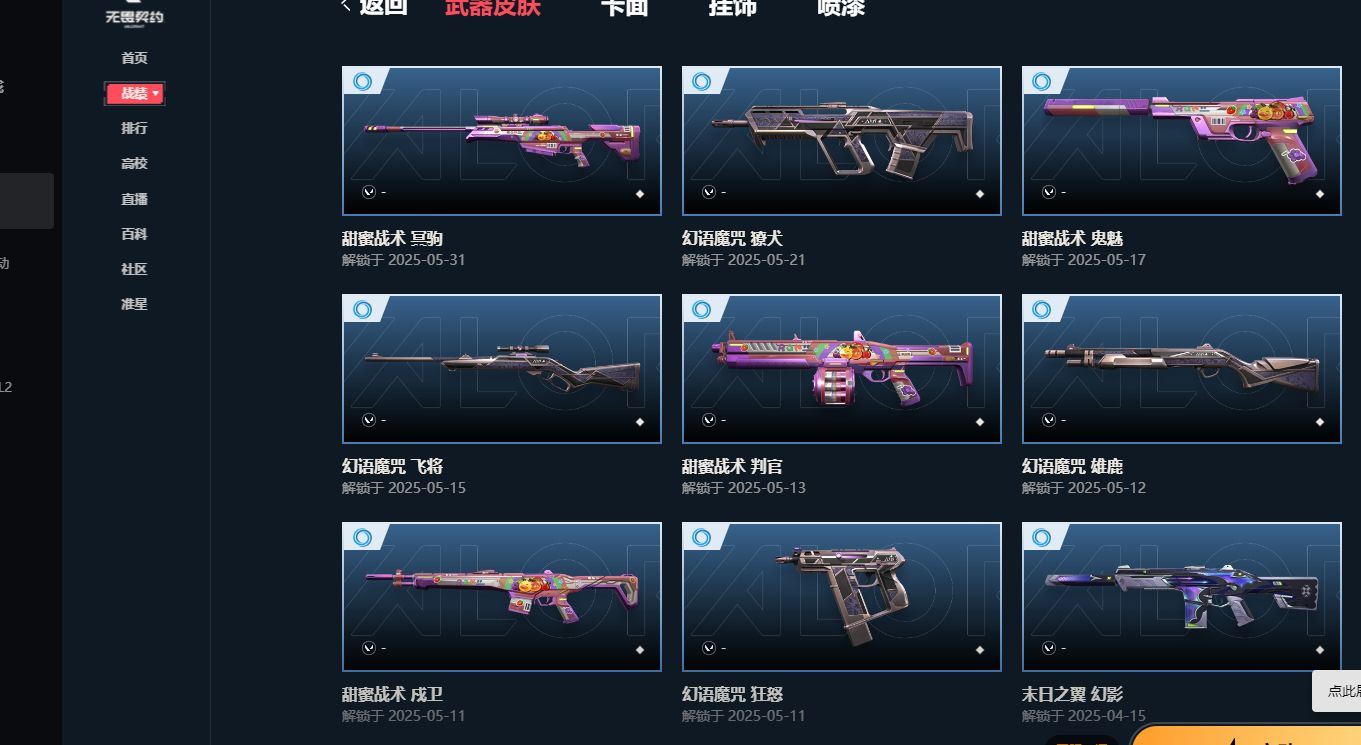Open 排行 from the sidebar menu

(x=134, y=128)
